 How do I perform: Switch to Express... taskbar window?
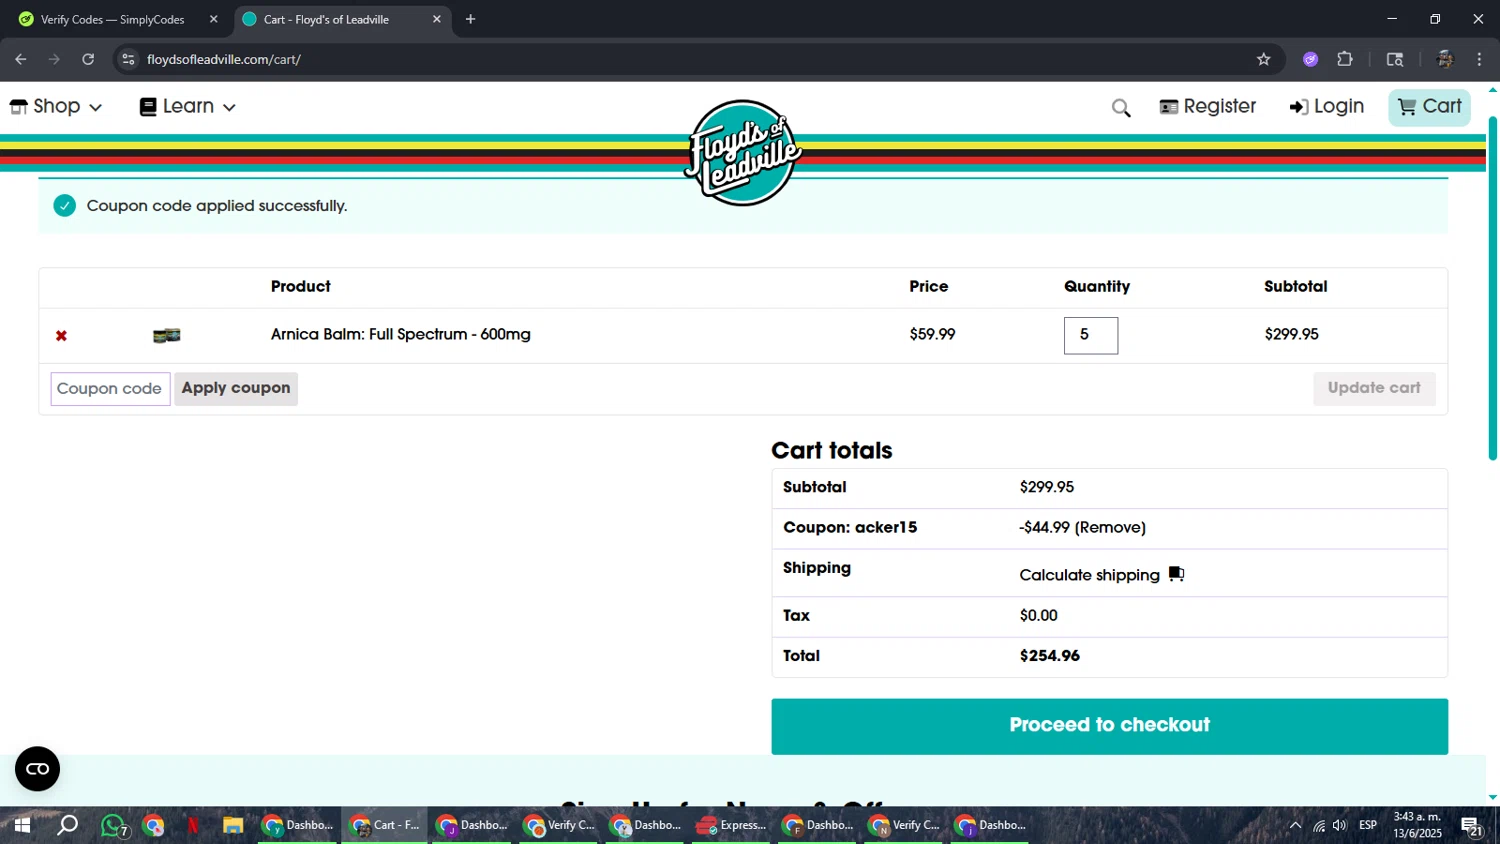click(x=731, y=825)
